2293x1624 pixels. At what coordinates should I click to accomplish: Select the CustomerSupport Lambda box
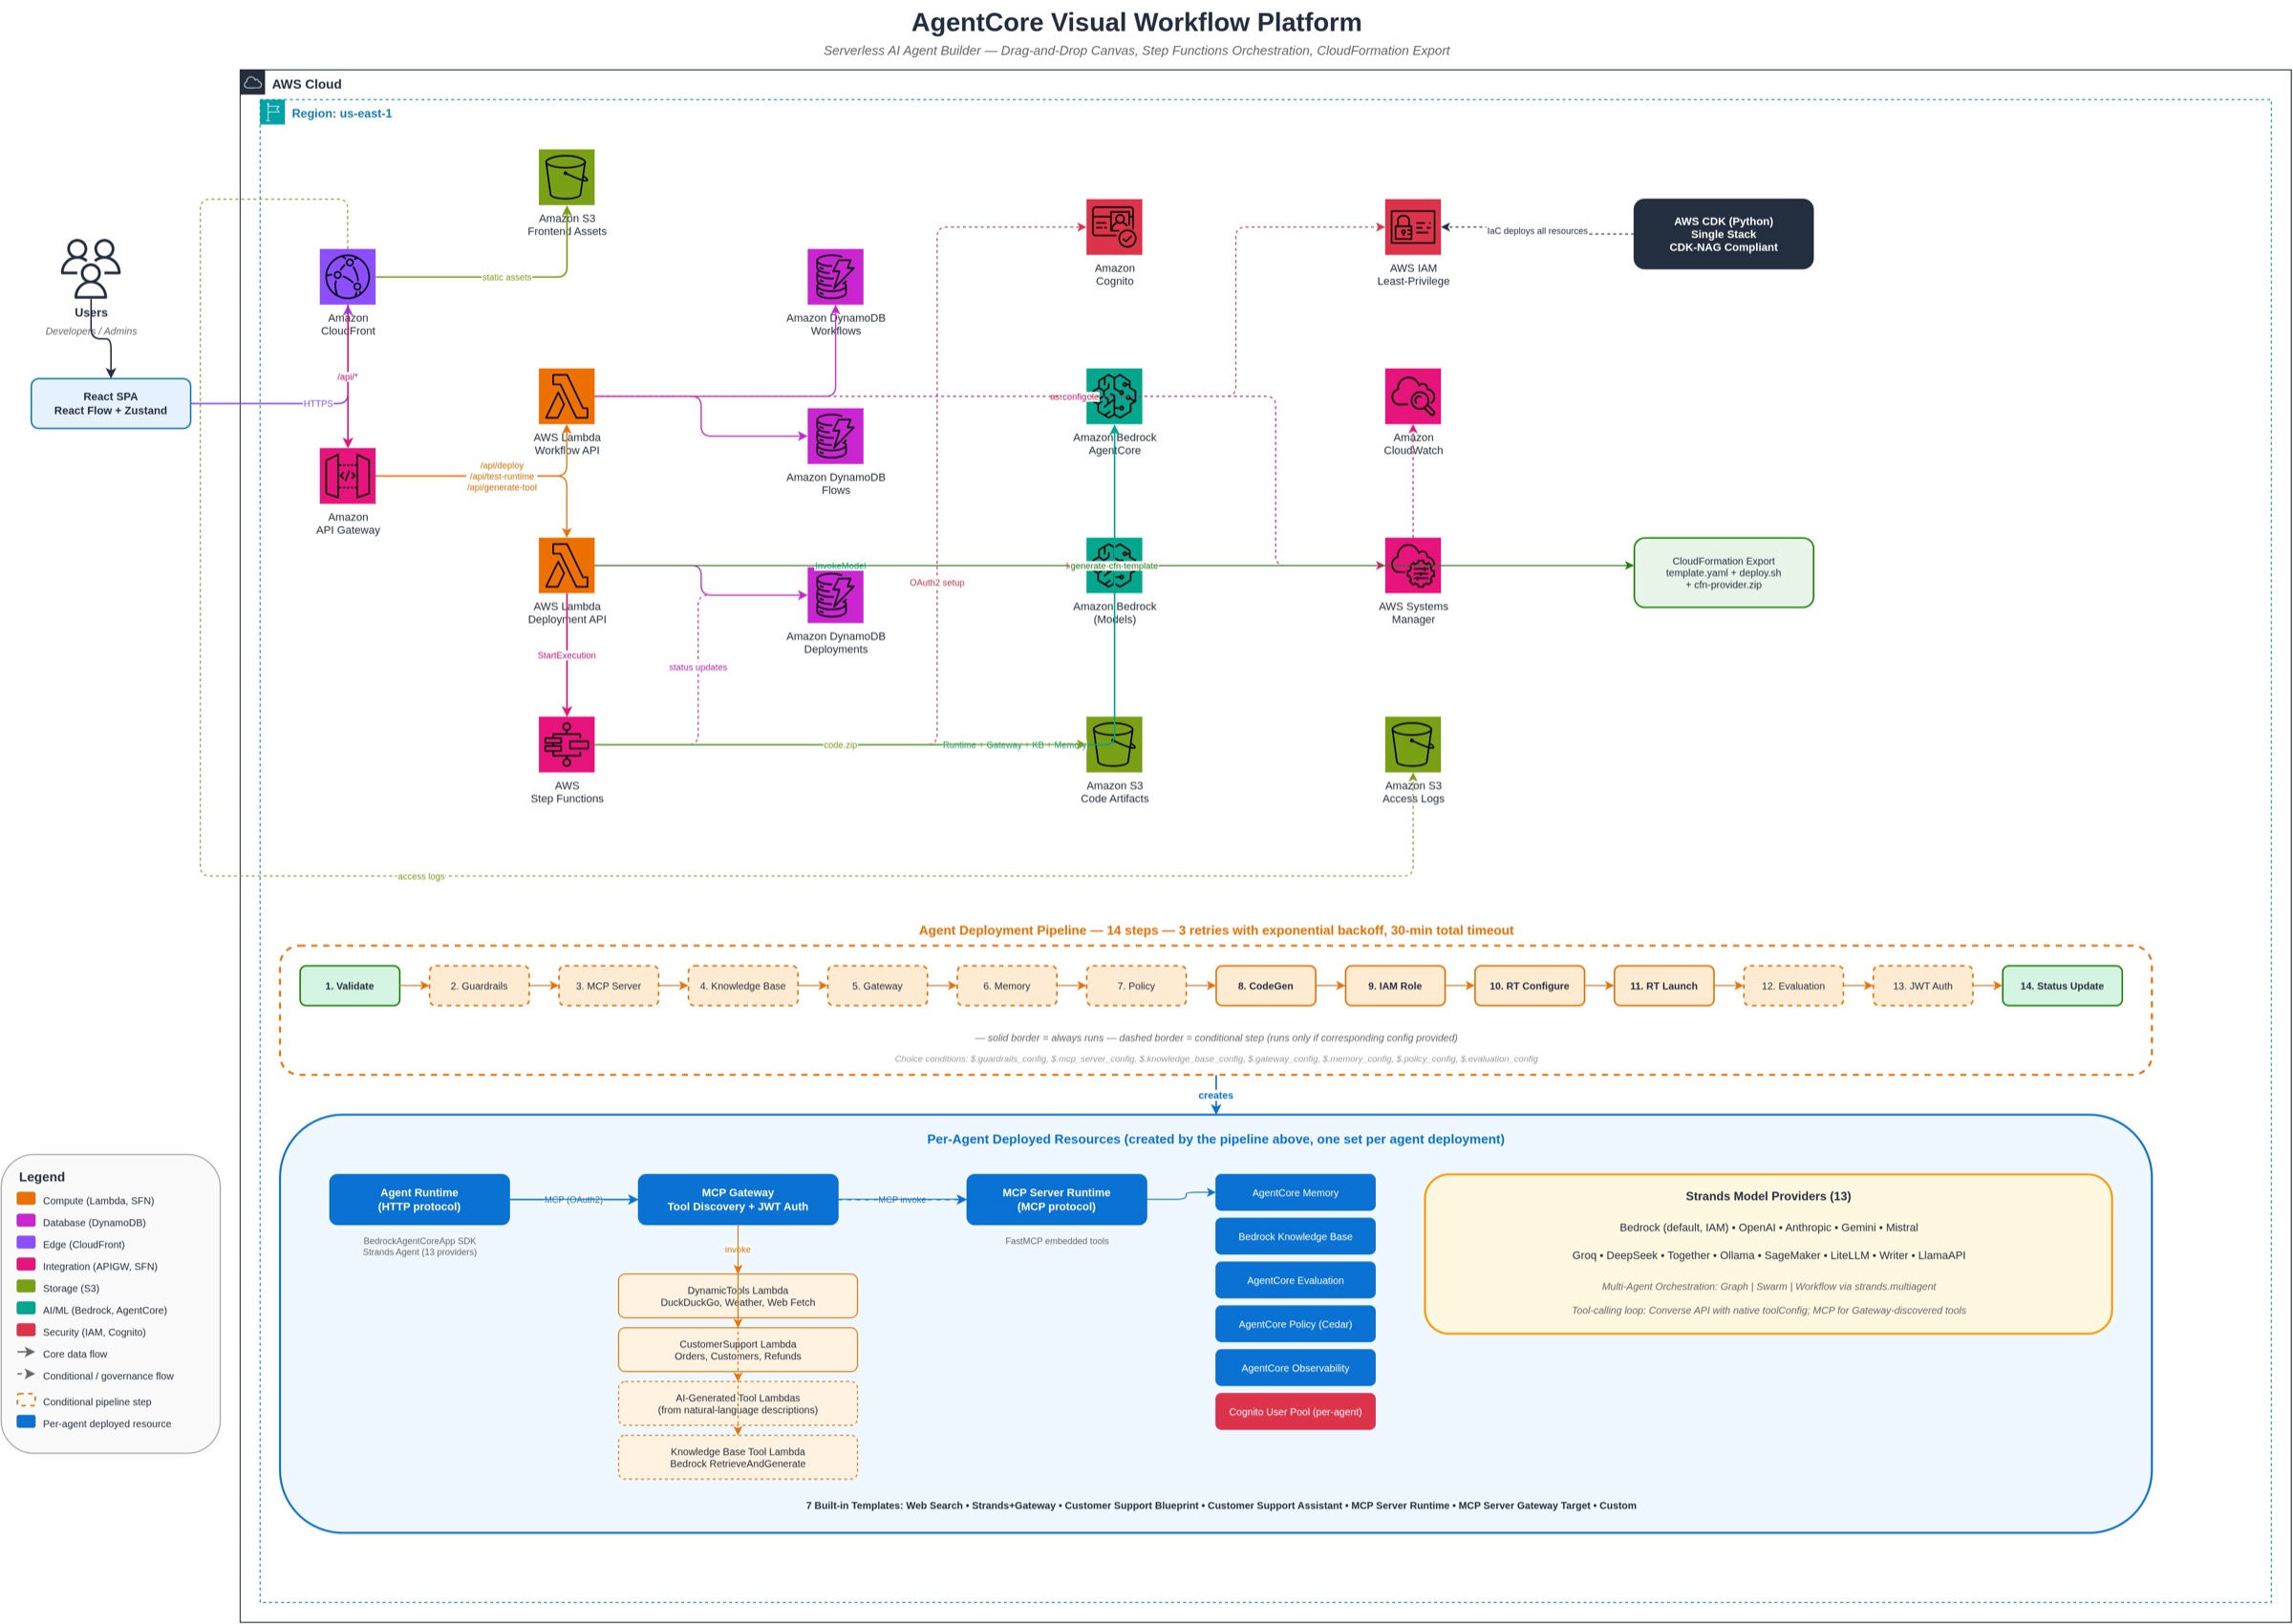click(x=737, y=1350)
